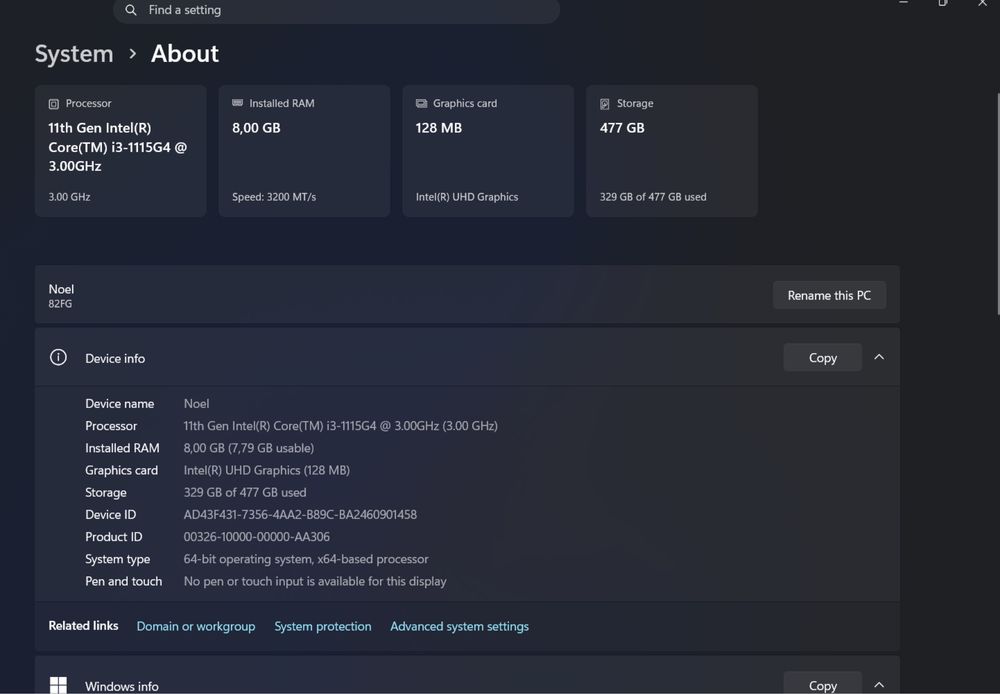1000x694 pixels.
Task: Click the 82FG model text under Noel
Action: click(60, 304)
